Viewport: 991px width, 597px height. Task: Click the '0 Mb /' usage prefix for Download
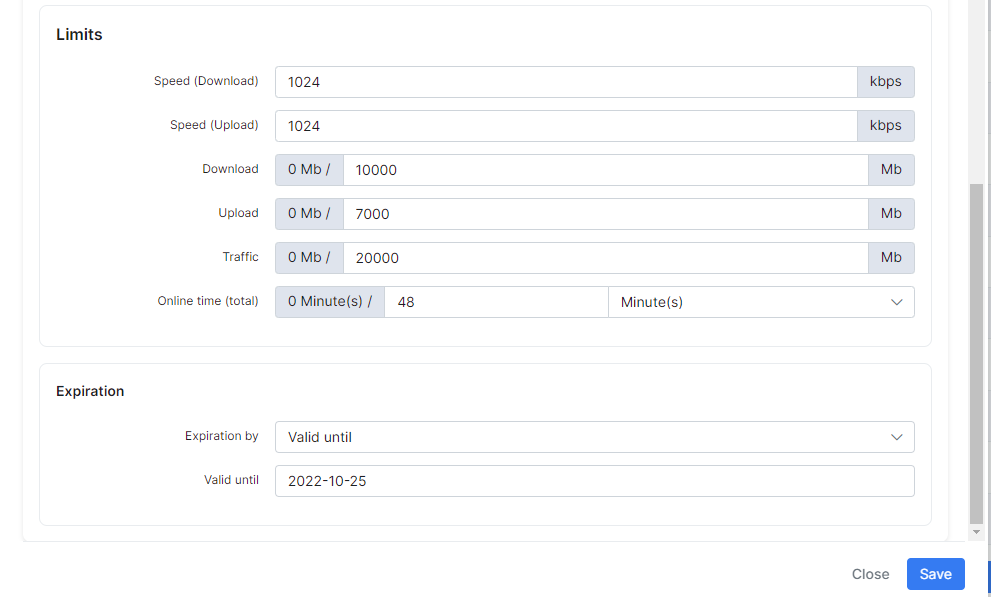pyautogui.click(x=309, y=170)
